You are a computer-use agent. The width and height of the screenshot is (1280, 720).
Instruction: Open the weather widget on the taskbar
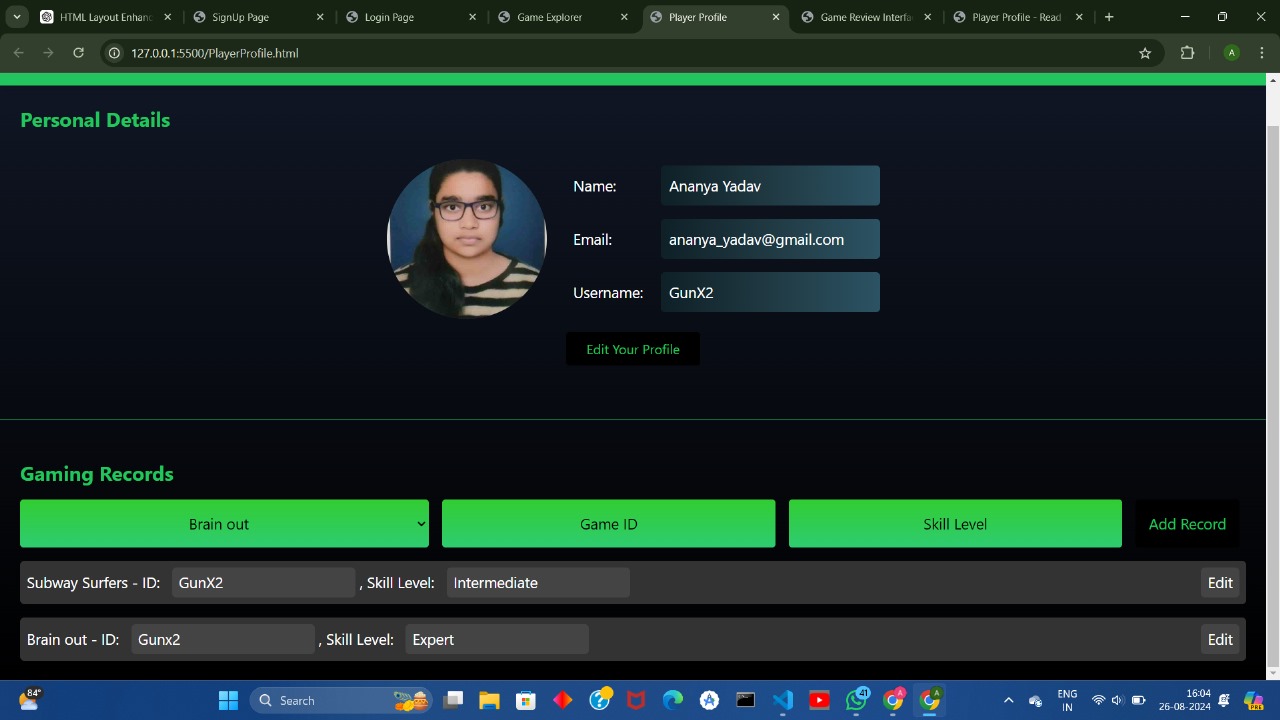pyautogui.click(x=29, y=700)
